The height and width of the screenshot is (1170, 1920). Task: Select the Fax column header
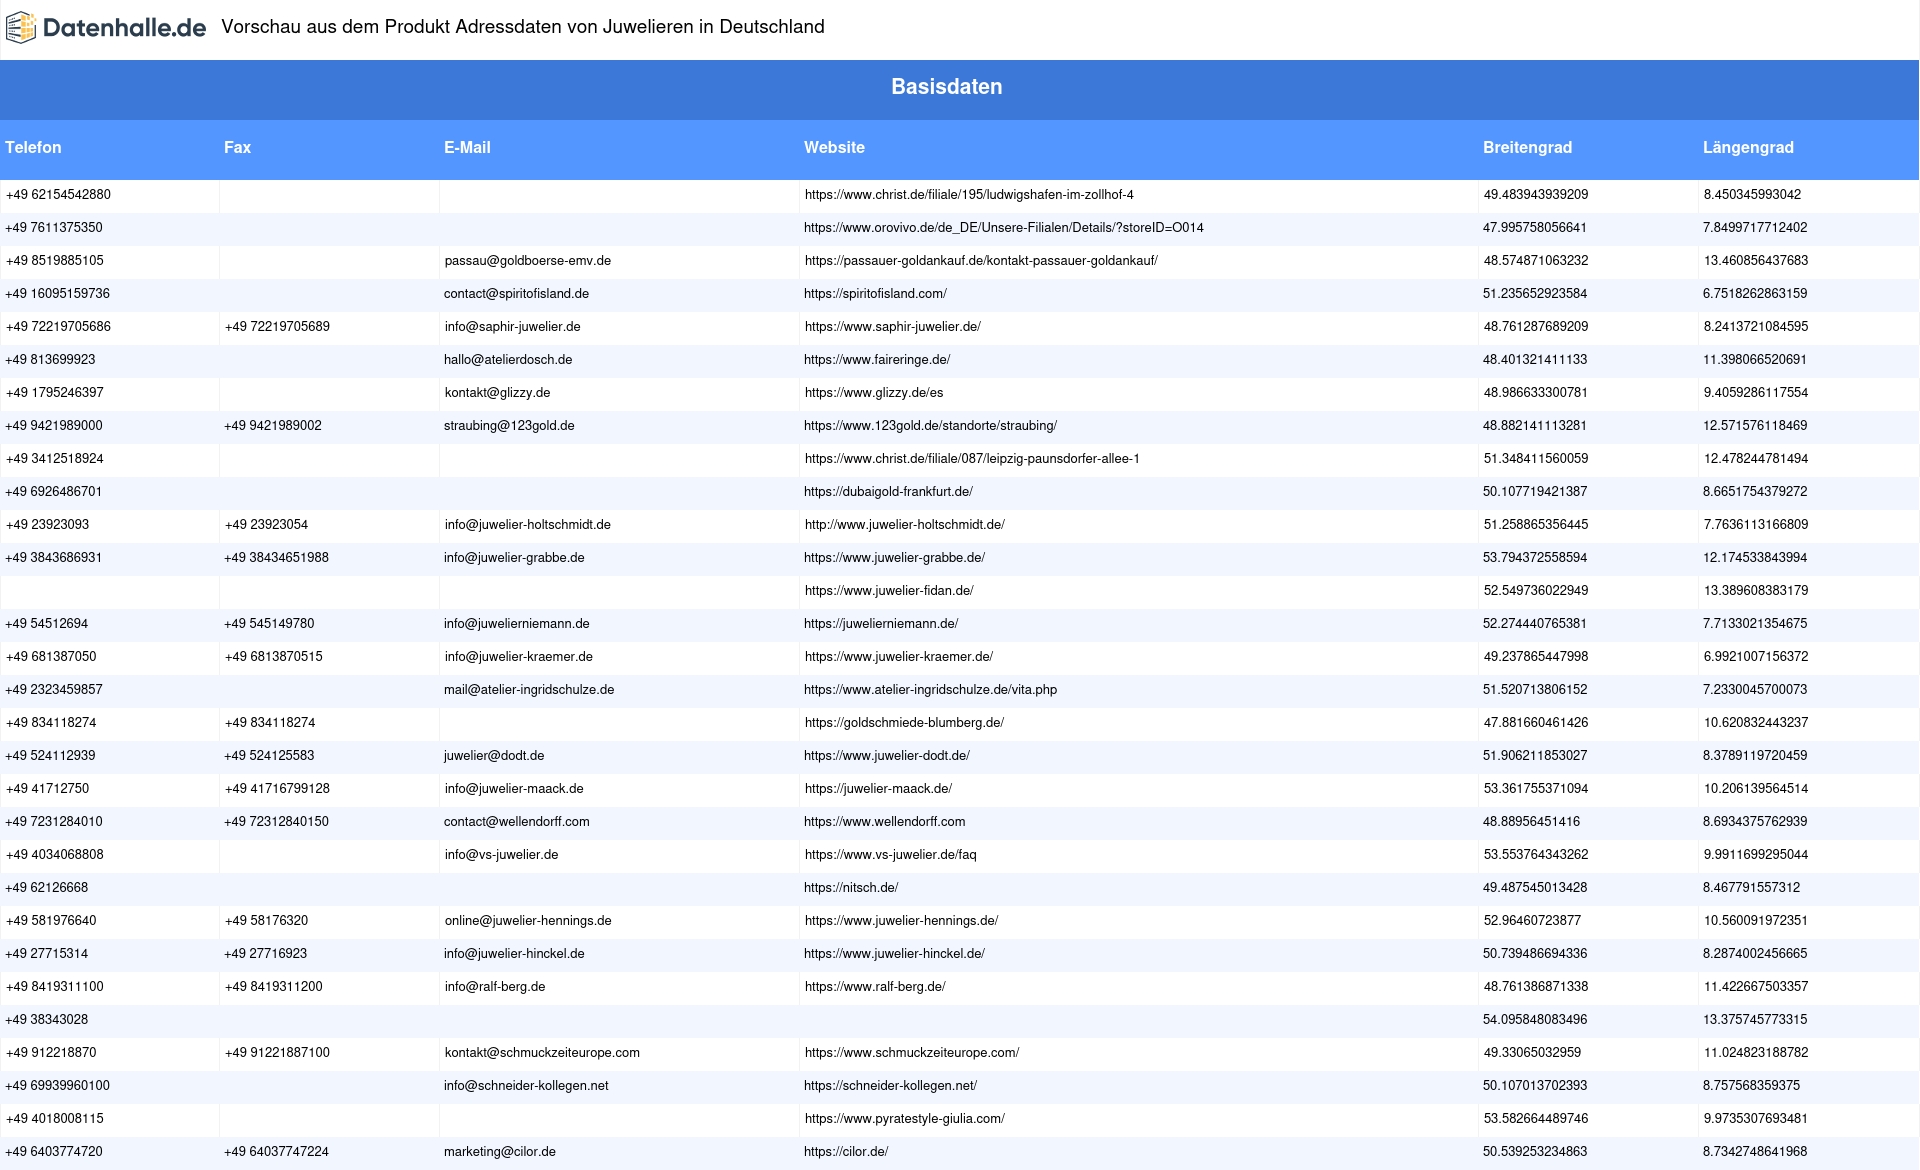tap(237, 147)
